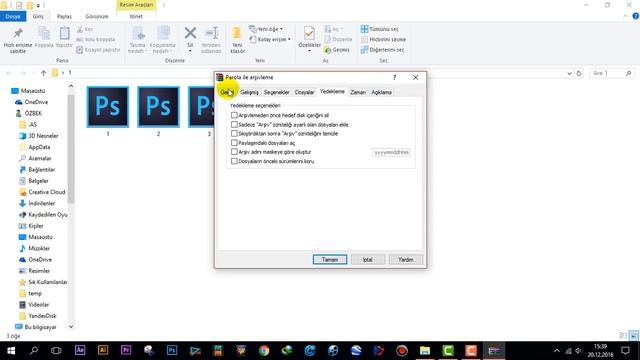Click the Taşıma hedefi icon
The width and height of the screenshot is (640, 360).
(x=138, y=33)
